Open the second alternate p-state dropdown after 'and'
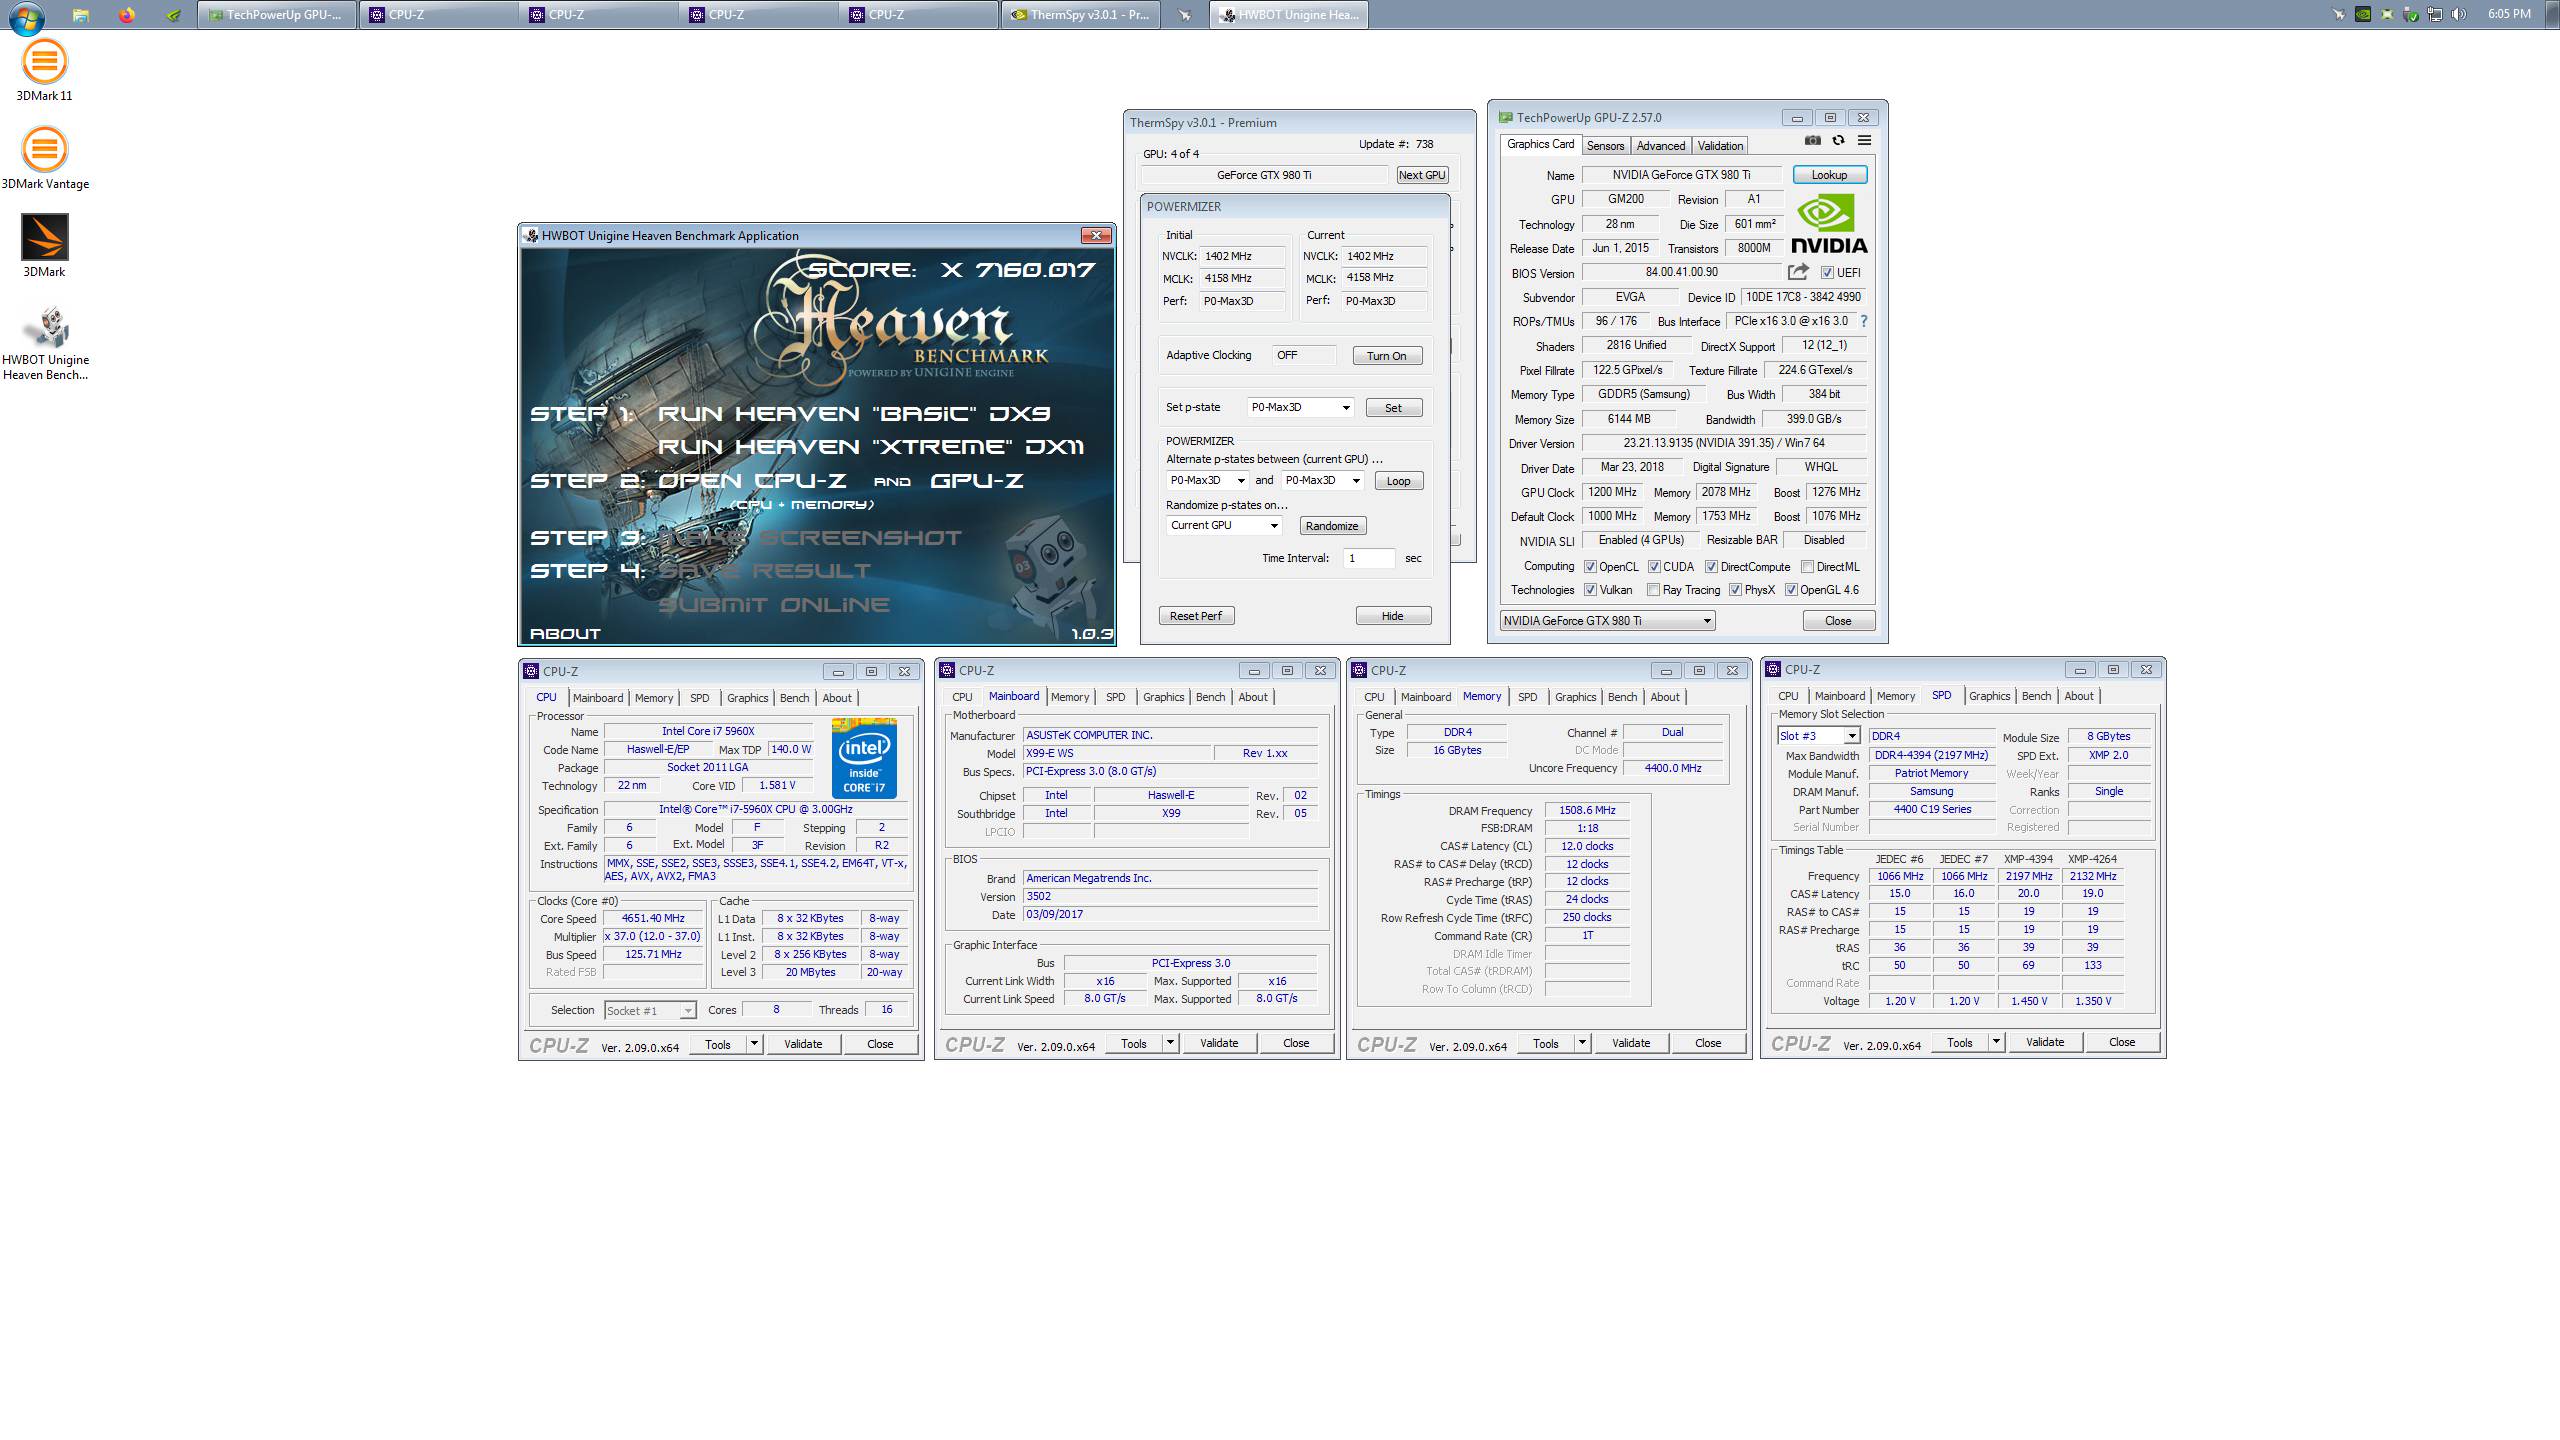 tap(1323, 480)
